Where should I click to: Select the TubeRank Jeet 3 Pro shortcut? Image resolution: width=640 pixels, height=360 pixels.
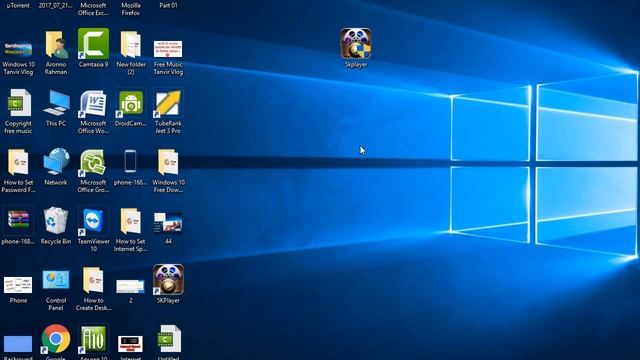coord(168,103)
